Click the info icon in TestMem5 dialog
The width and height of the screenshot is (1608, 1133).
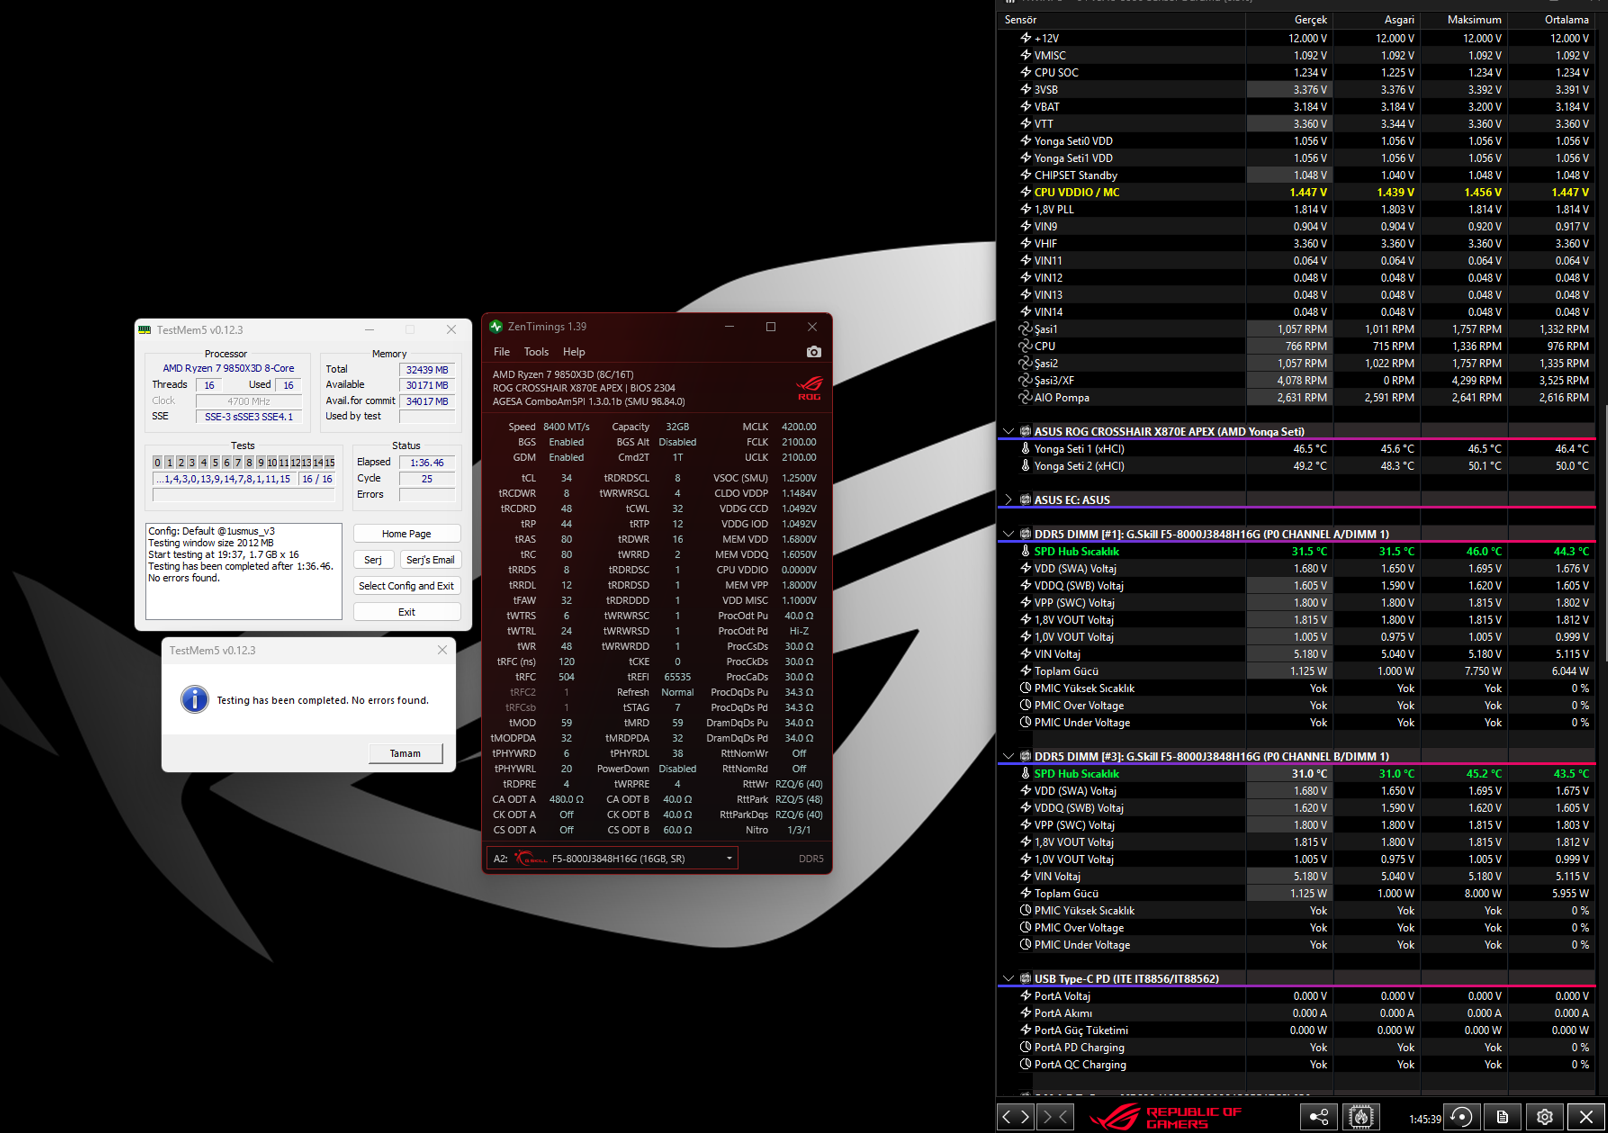[194, 699]
